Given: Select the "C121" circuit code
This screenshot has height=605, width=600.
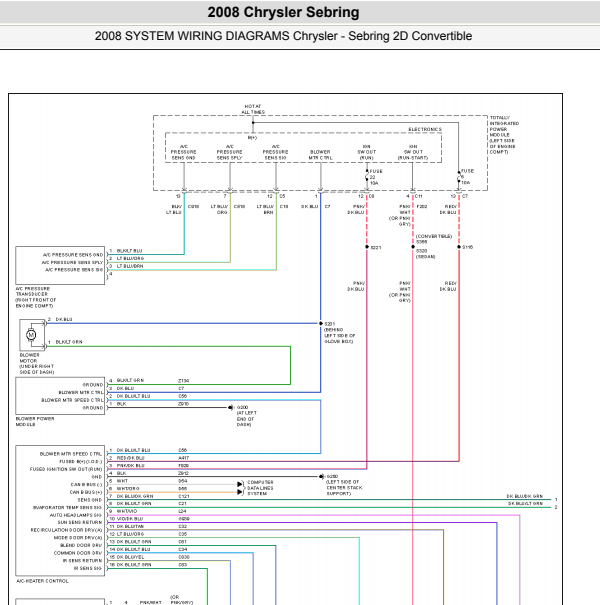Looking at the screenshot, I should (183, 496).
